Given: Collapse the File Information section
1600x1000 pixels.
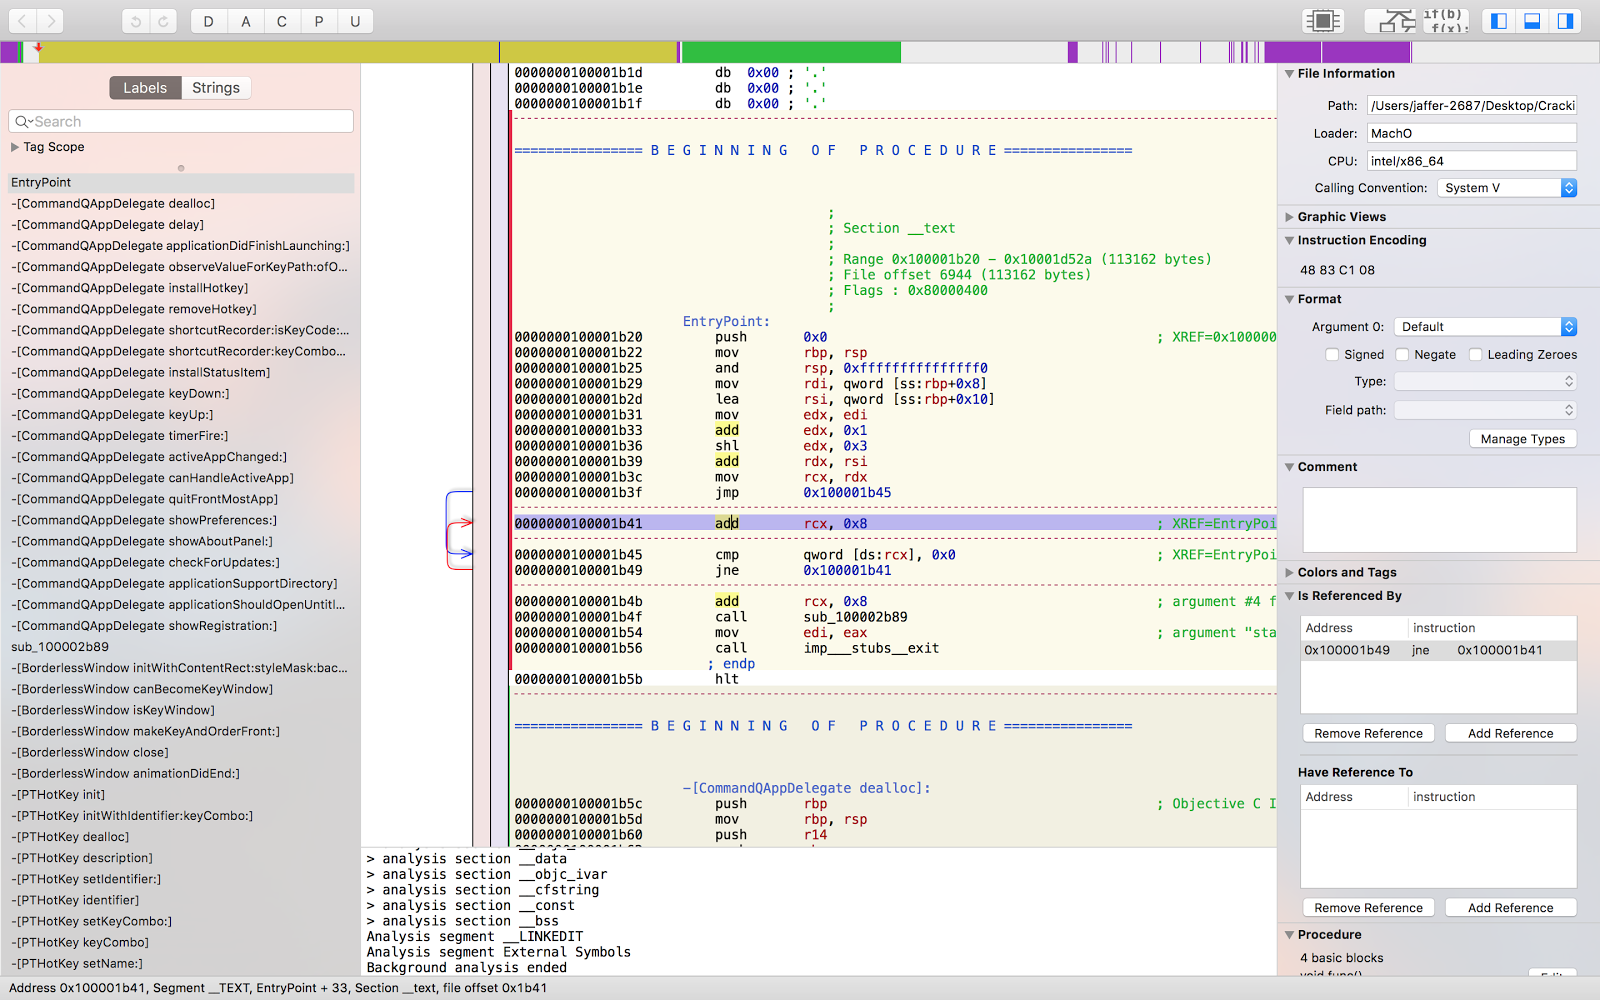Looking at the screenshot, I should [1290, 74].
